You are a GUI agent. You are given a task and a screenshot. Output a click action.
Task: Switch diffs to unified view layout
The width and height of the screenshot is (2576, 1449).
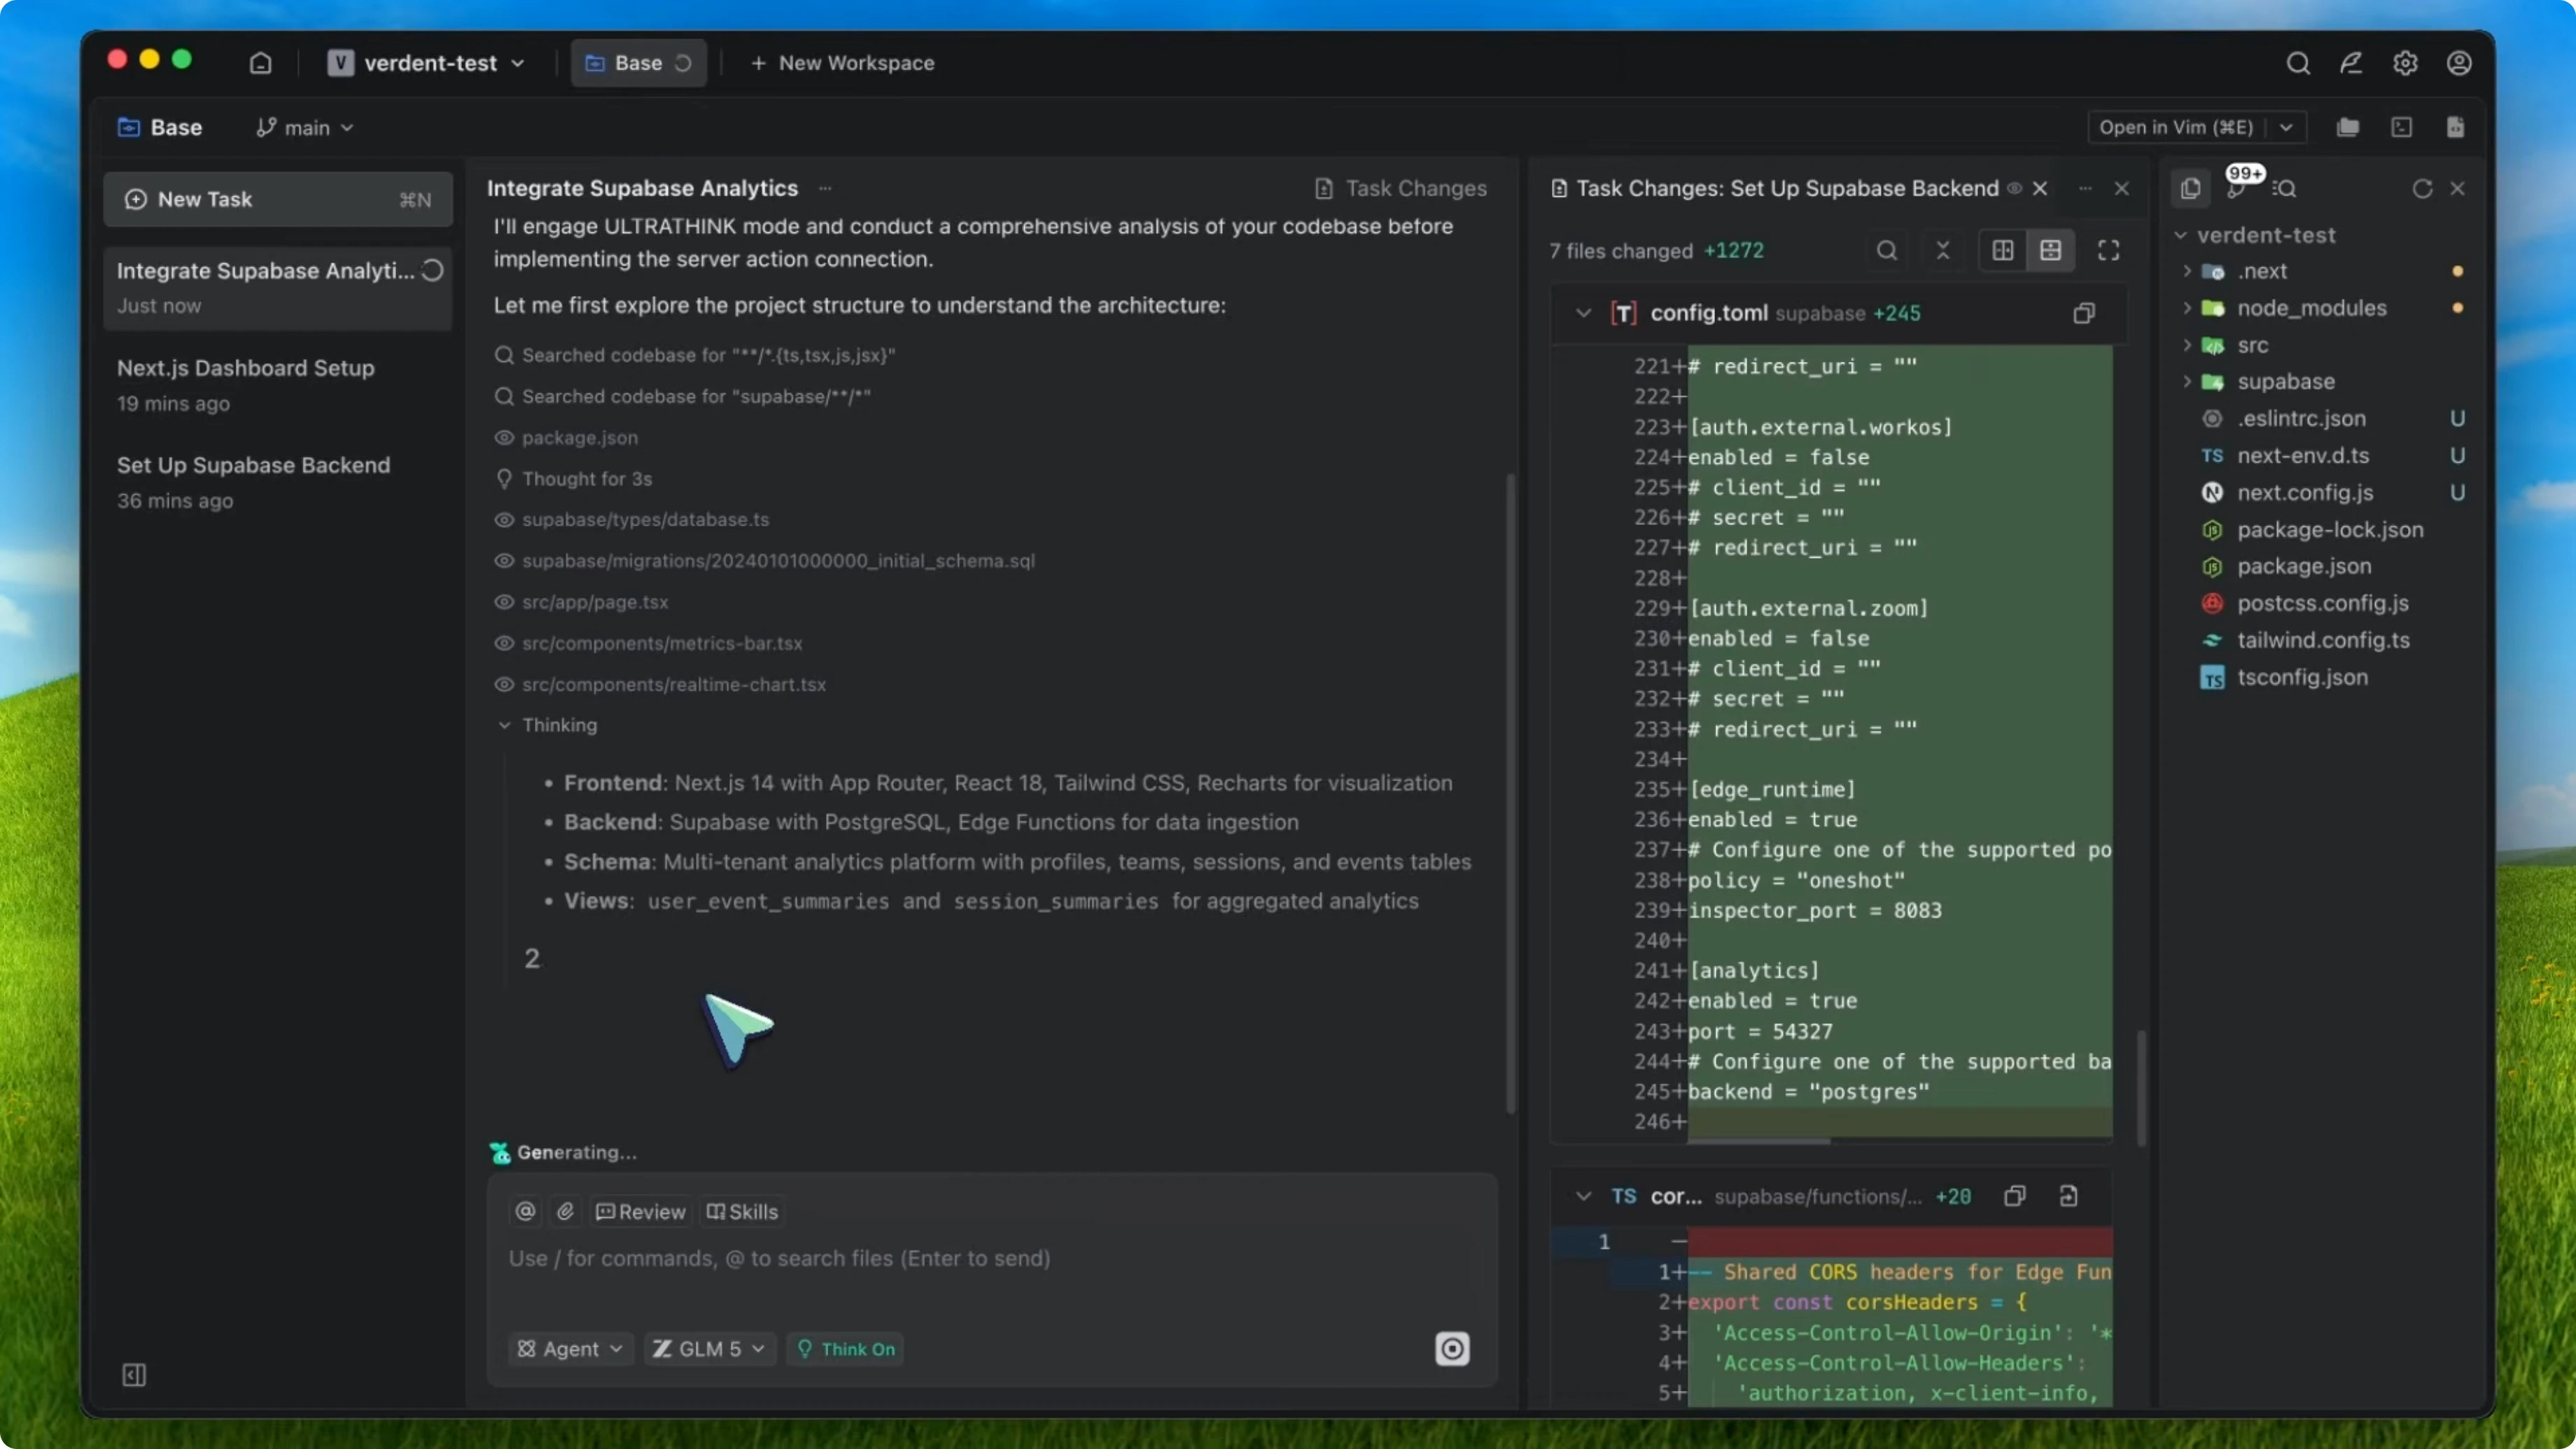click(2052, 250)
